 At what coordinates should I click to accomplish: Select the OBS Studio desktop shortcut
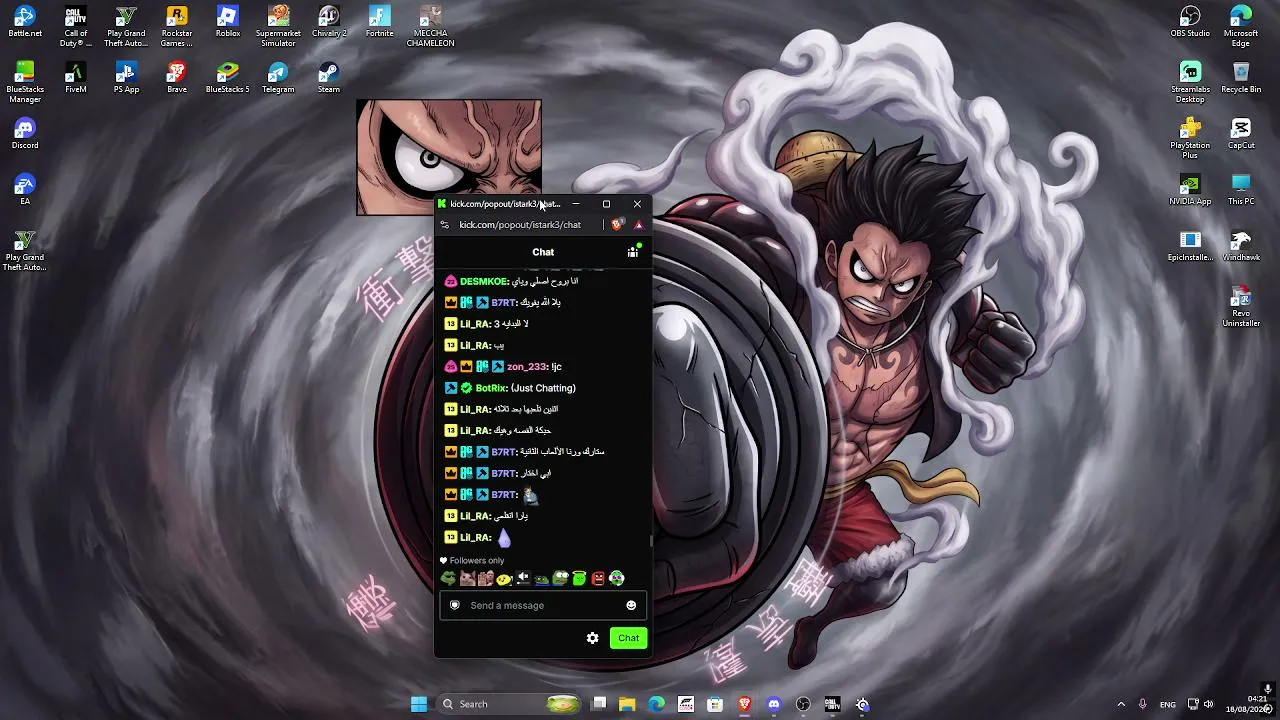(x=1190, y=22)
